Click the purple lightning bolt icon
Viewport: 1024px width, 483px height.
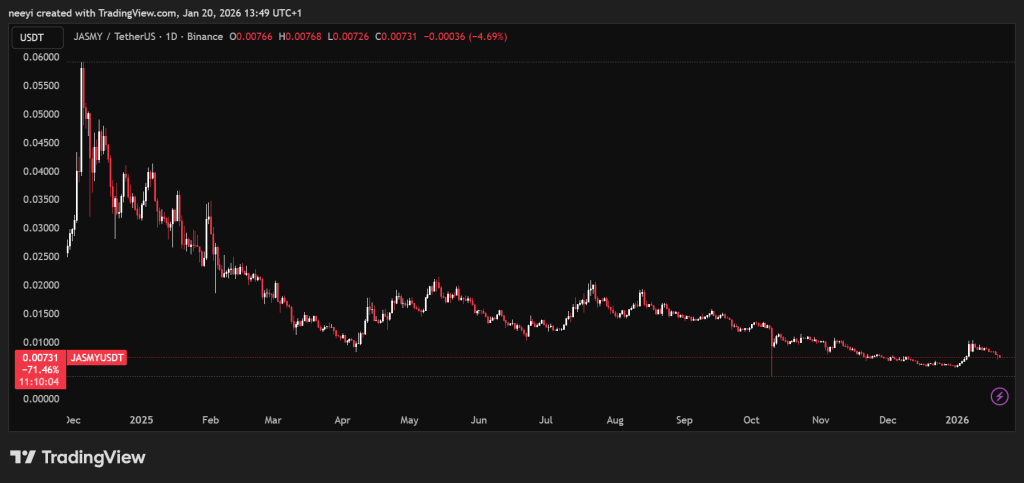tap(998, 397)
